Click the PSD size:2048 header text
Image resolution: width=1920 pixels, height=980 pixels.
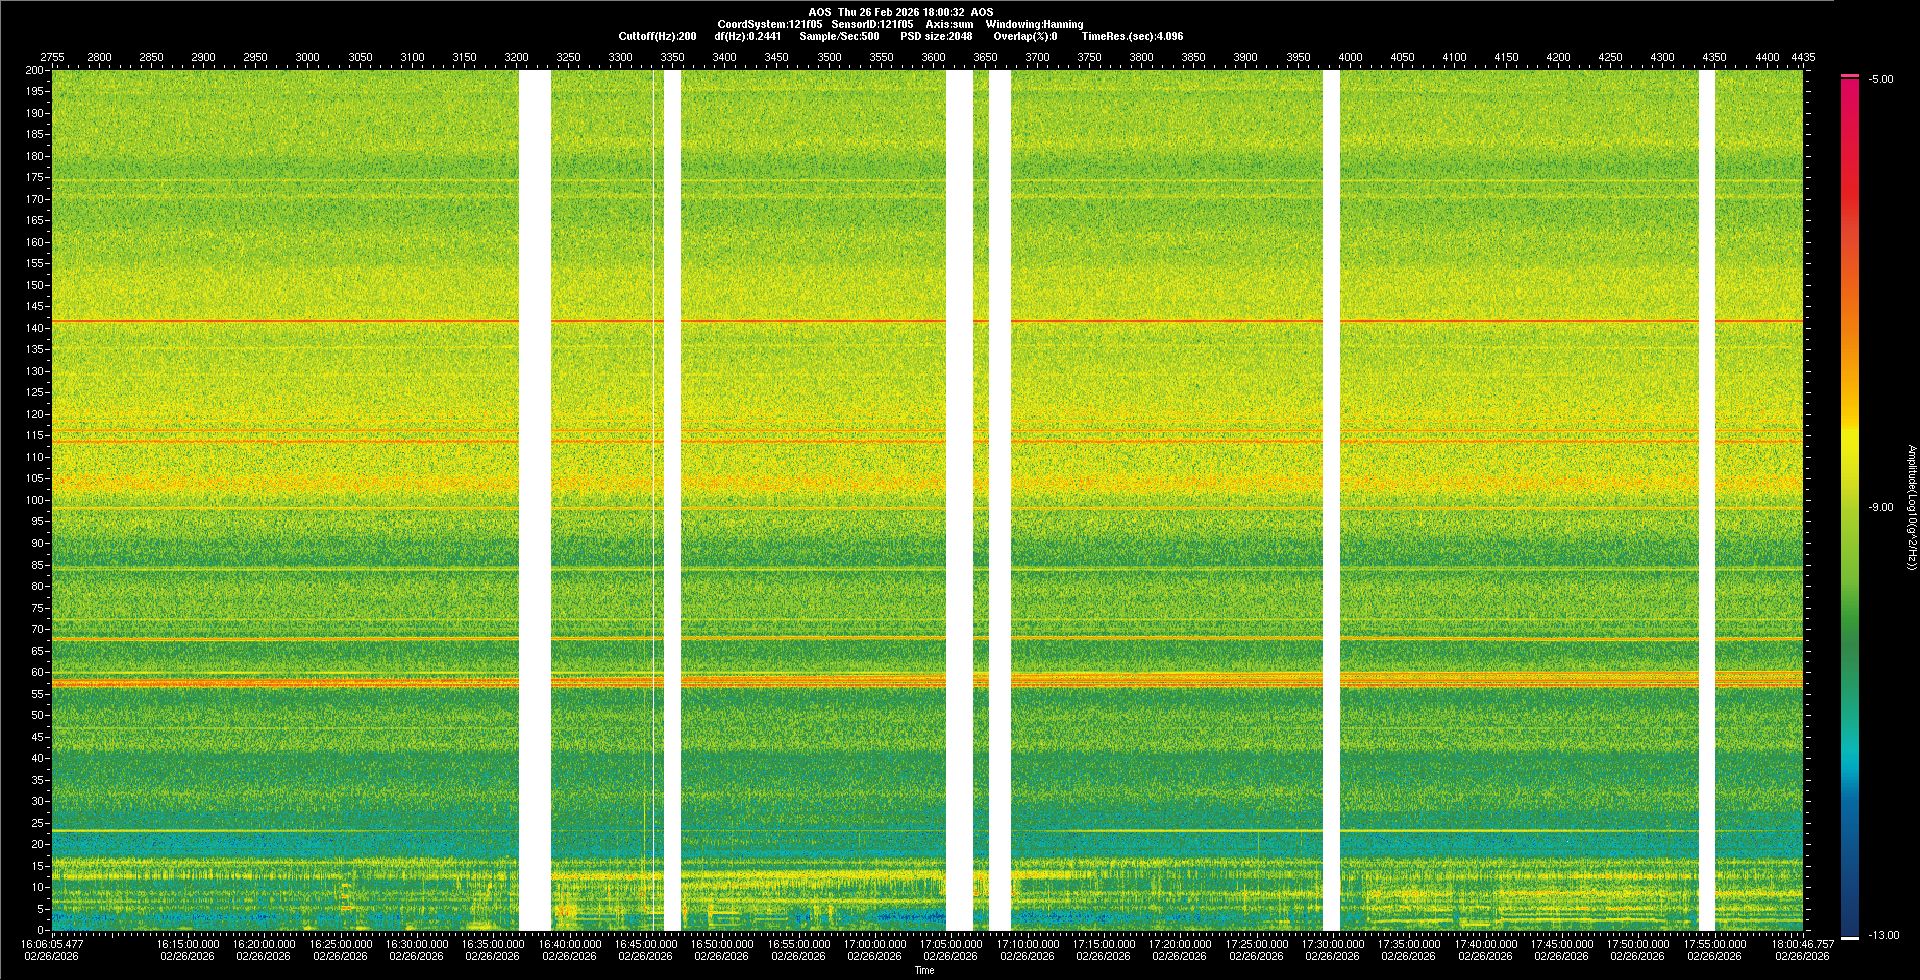click(x=936, y=36)
